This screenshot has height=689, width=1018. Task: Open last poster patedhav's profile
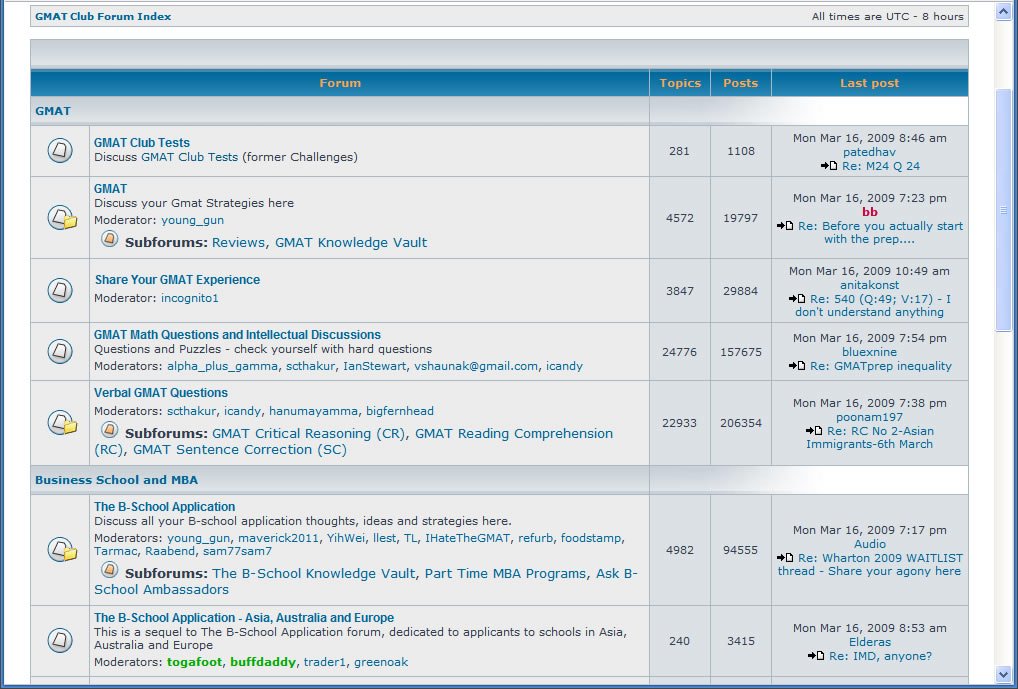pos(869,152)
